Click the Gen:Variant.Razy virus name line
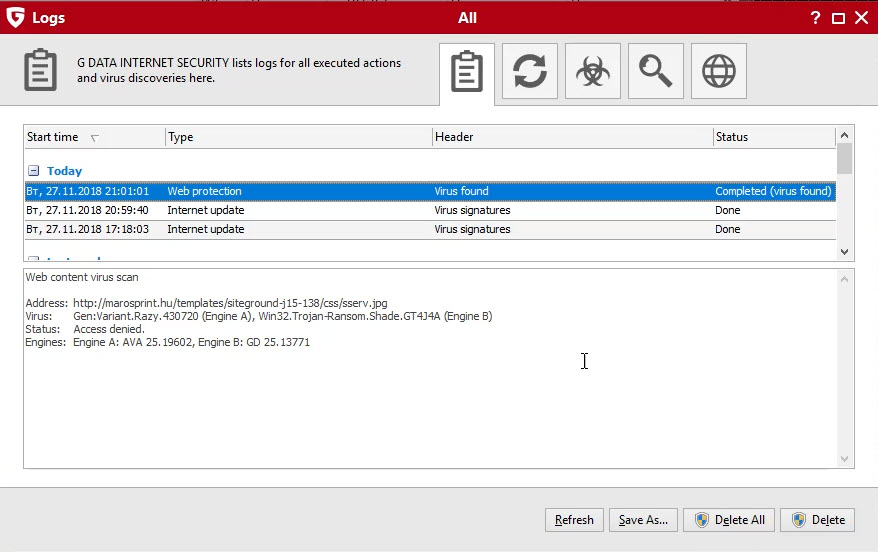The image size is (878, 552). pyautogui.click(x=283, y=316)
